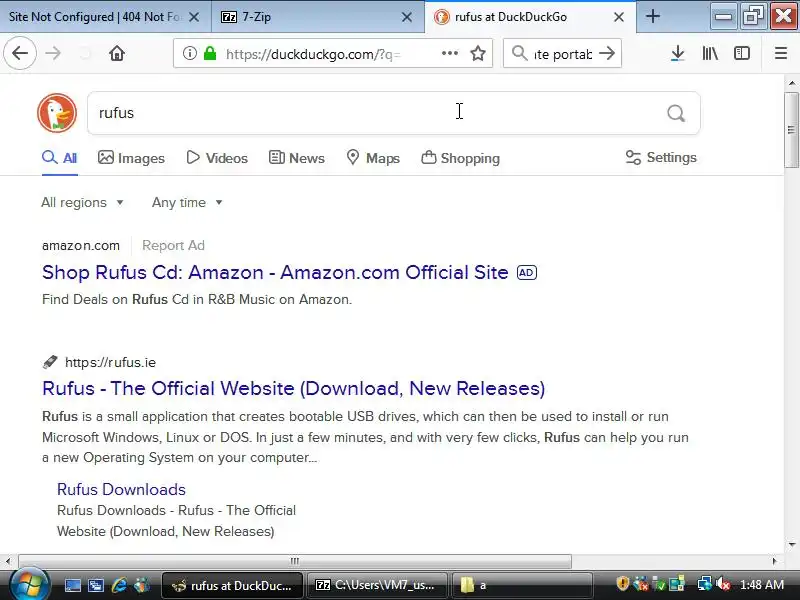Click the vertical scrollbar thumb
Screen dimensions: 800x600
(791, 130)
